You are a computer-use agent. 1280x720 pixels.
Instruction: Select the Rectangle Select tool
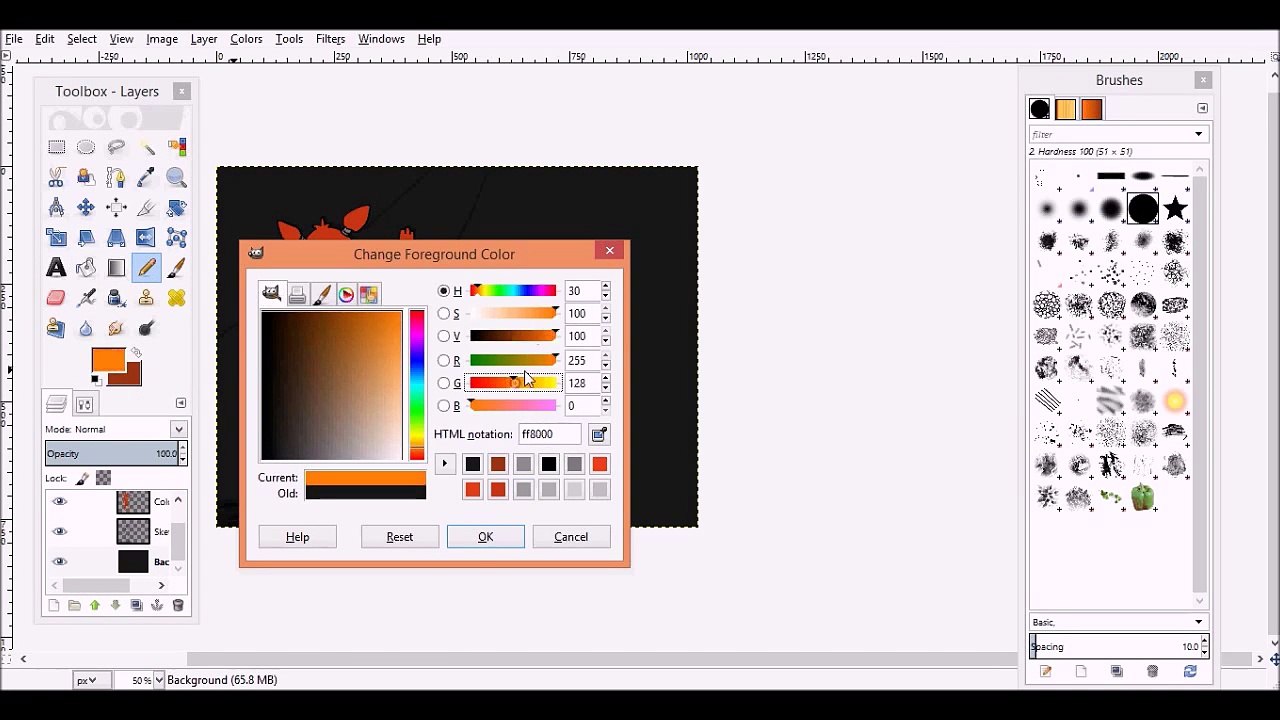click(x=56, y=147)
